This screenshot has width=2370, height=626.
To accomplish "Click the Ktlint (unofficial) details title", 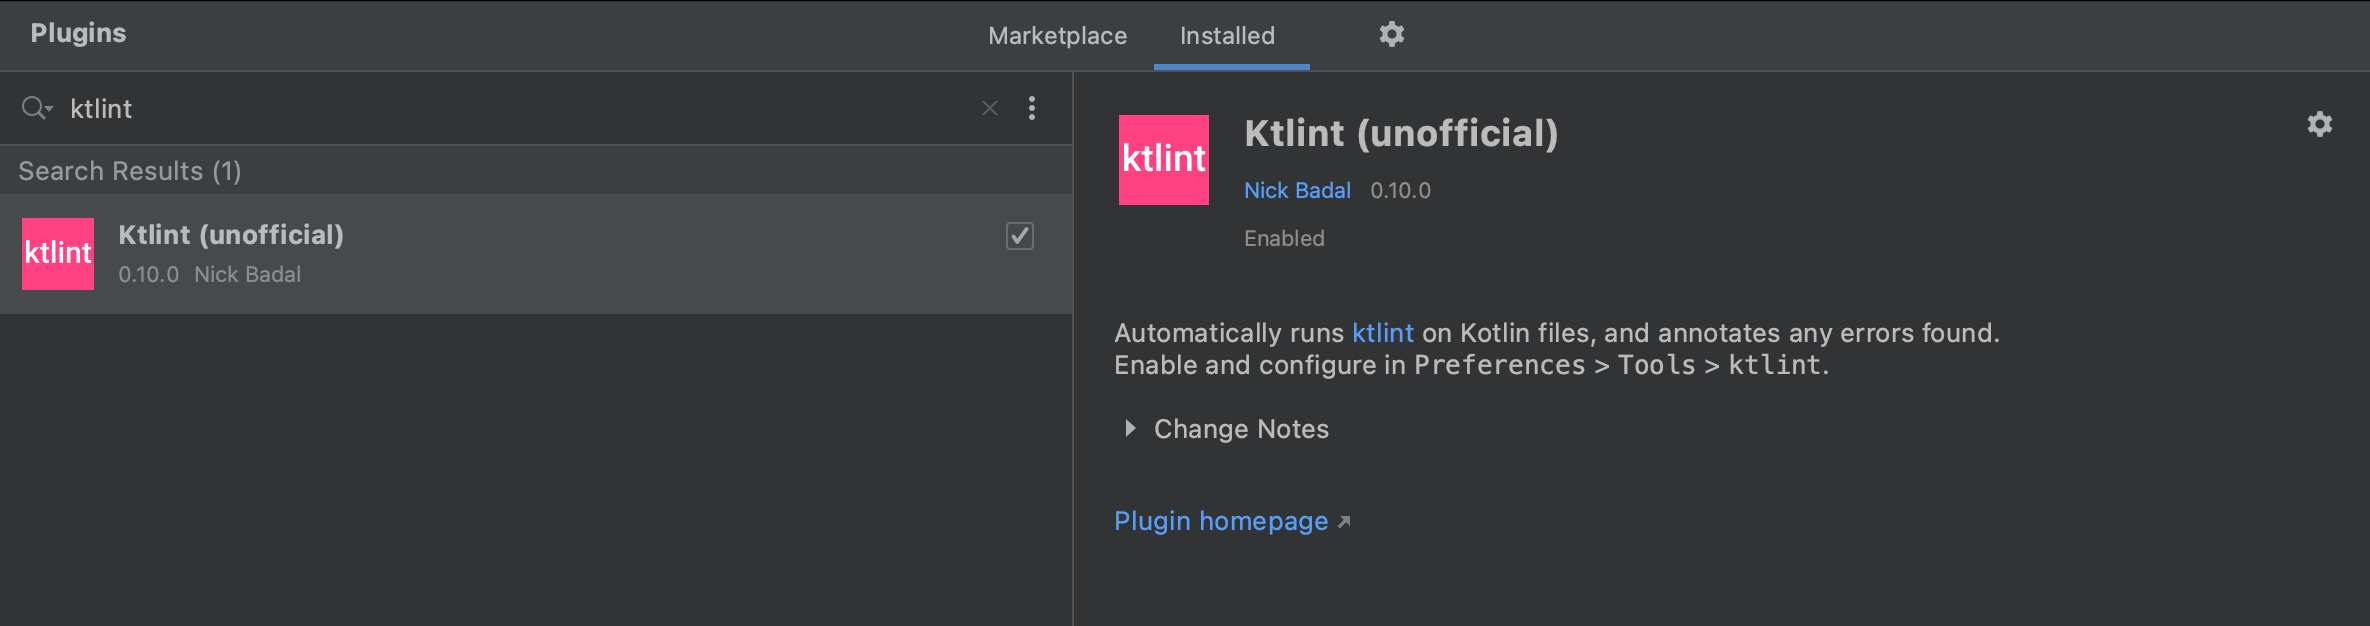I will 1401,134.
